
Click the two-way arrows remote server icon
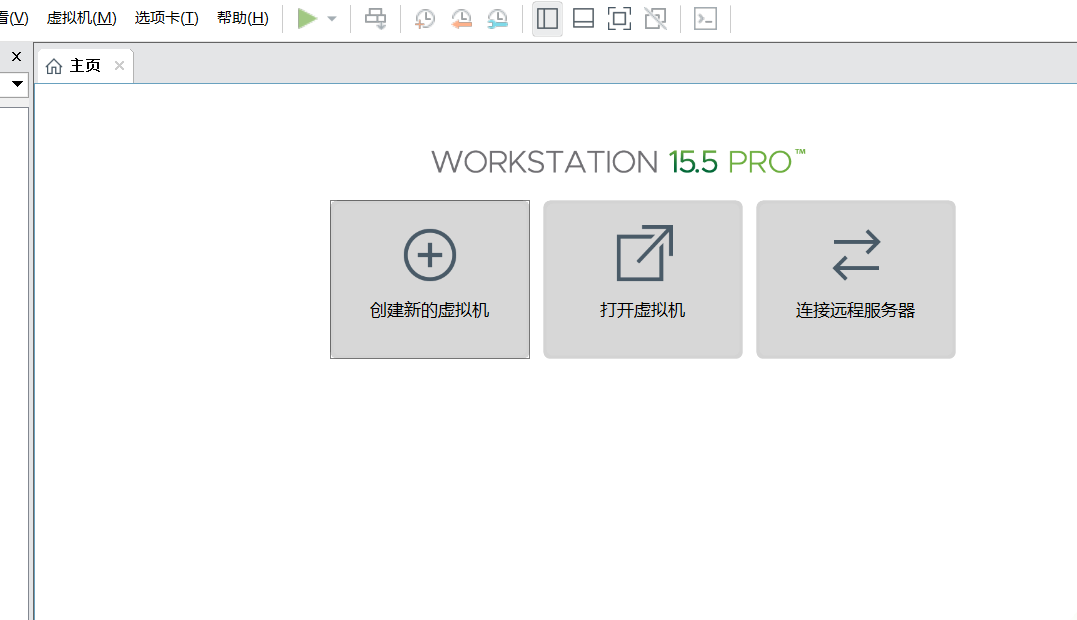click(856, 255)
